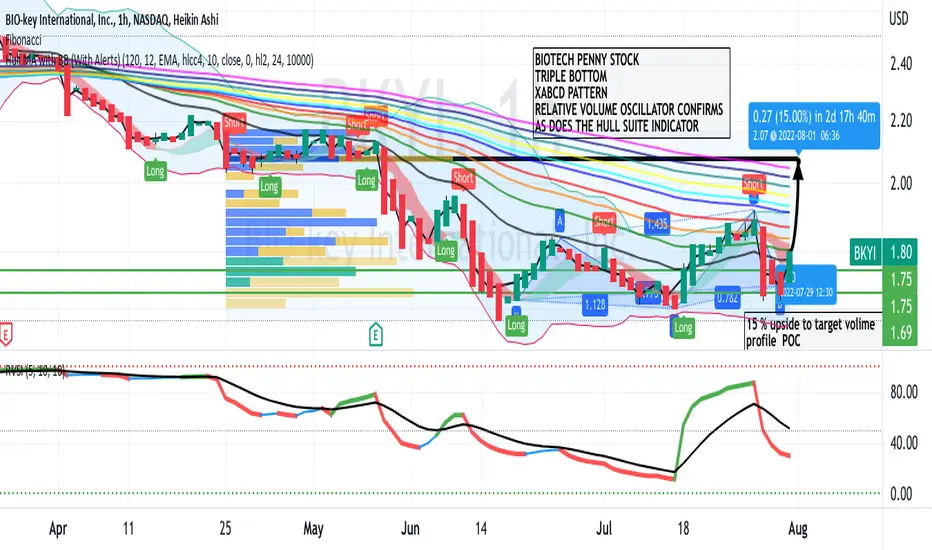Click the 0.00 level on RVSI axis
Viewport: 932px width, 550px height.
pyautogui.click(x=901, y=494)
